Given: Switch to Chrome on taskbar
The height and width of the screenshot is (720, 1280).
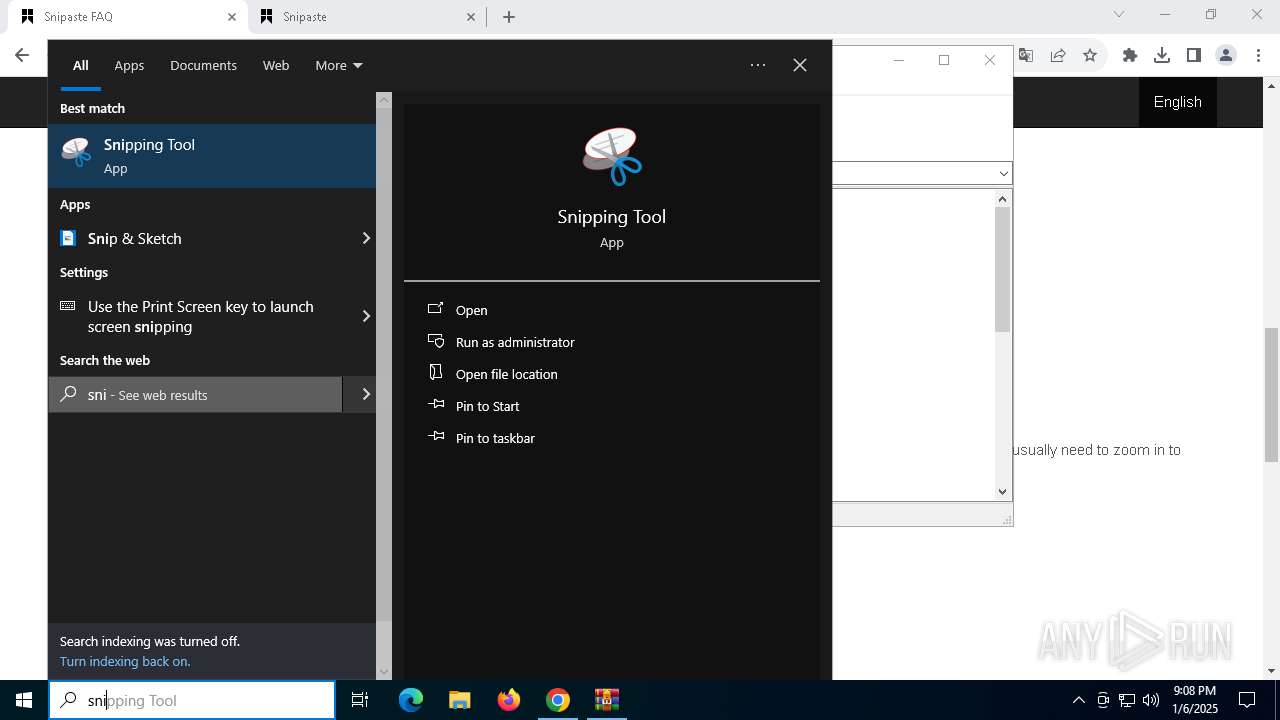Looking at the screenshot, I should pos(558,700).
